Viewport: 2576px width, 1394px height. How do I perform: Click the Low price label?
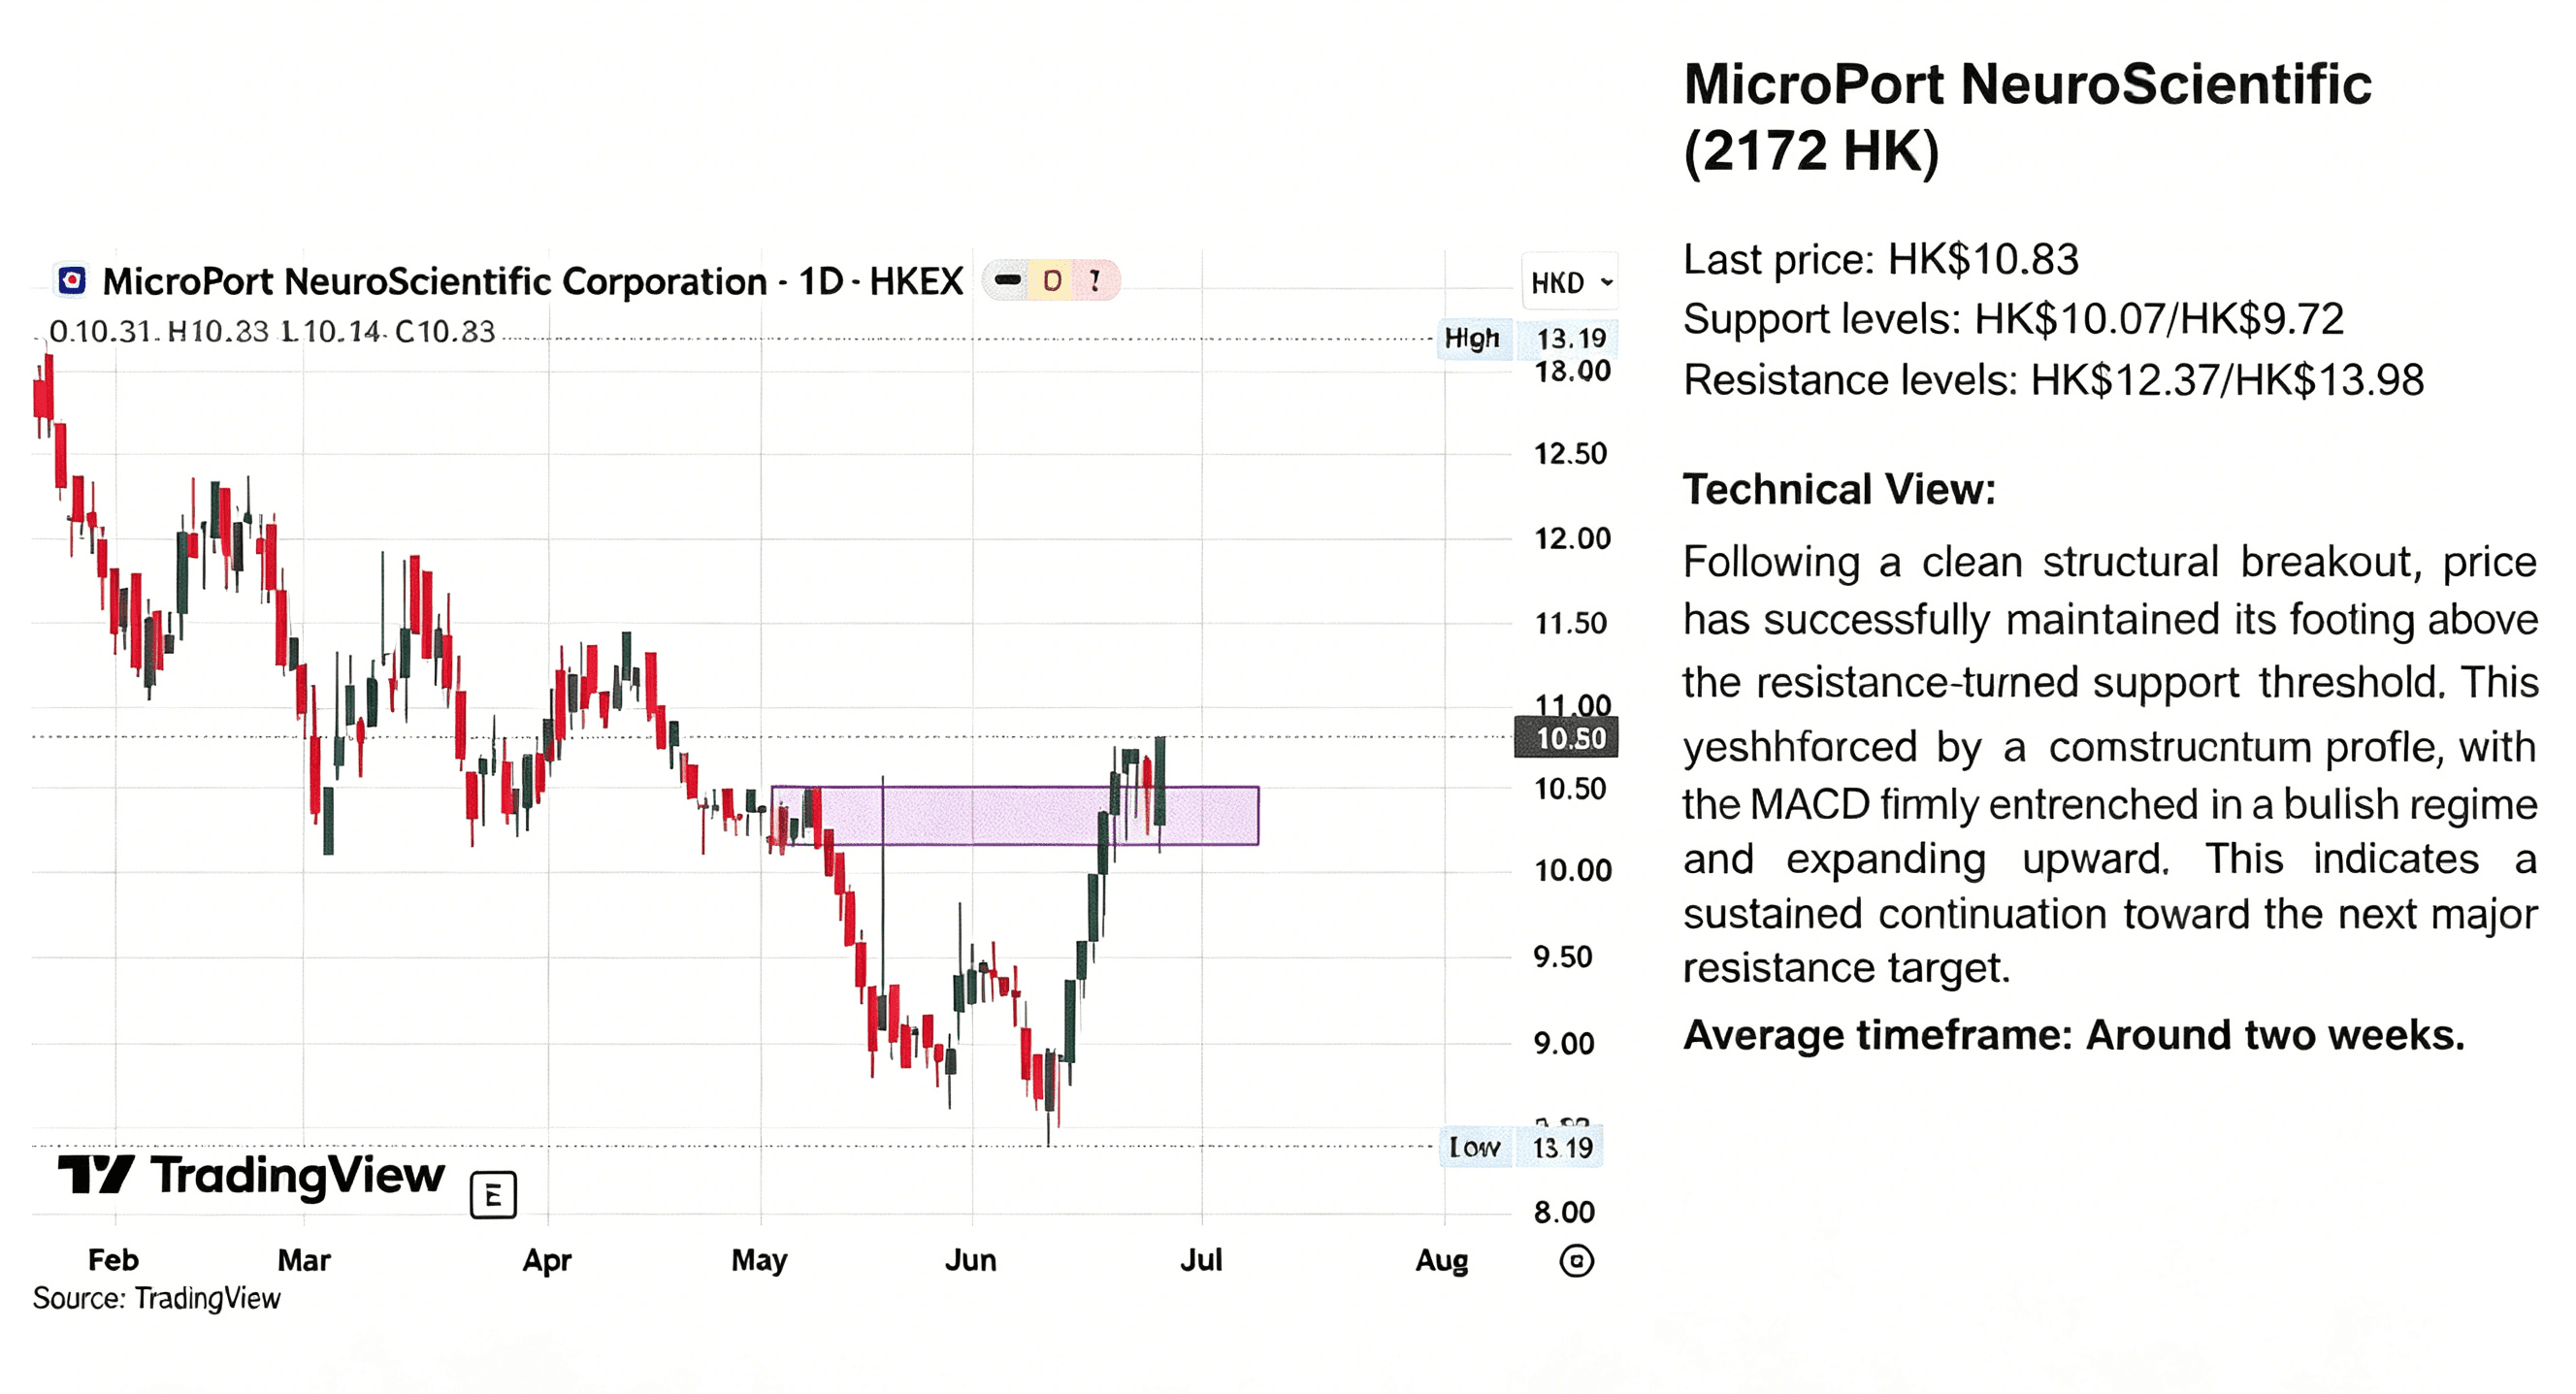click(1474, 1147)
